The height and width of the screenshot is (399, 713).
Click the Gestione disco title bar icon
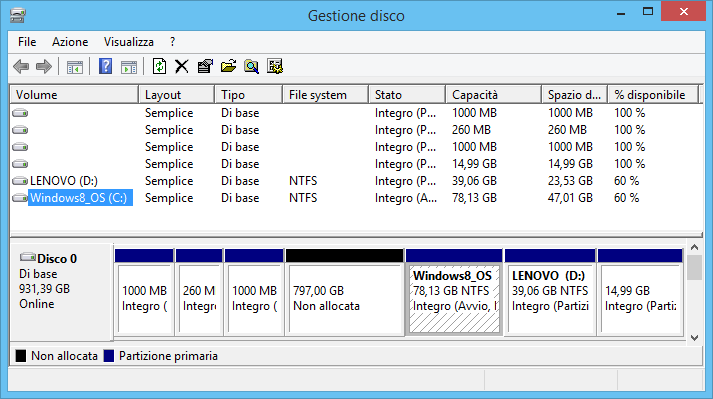coord(18,15)
